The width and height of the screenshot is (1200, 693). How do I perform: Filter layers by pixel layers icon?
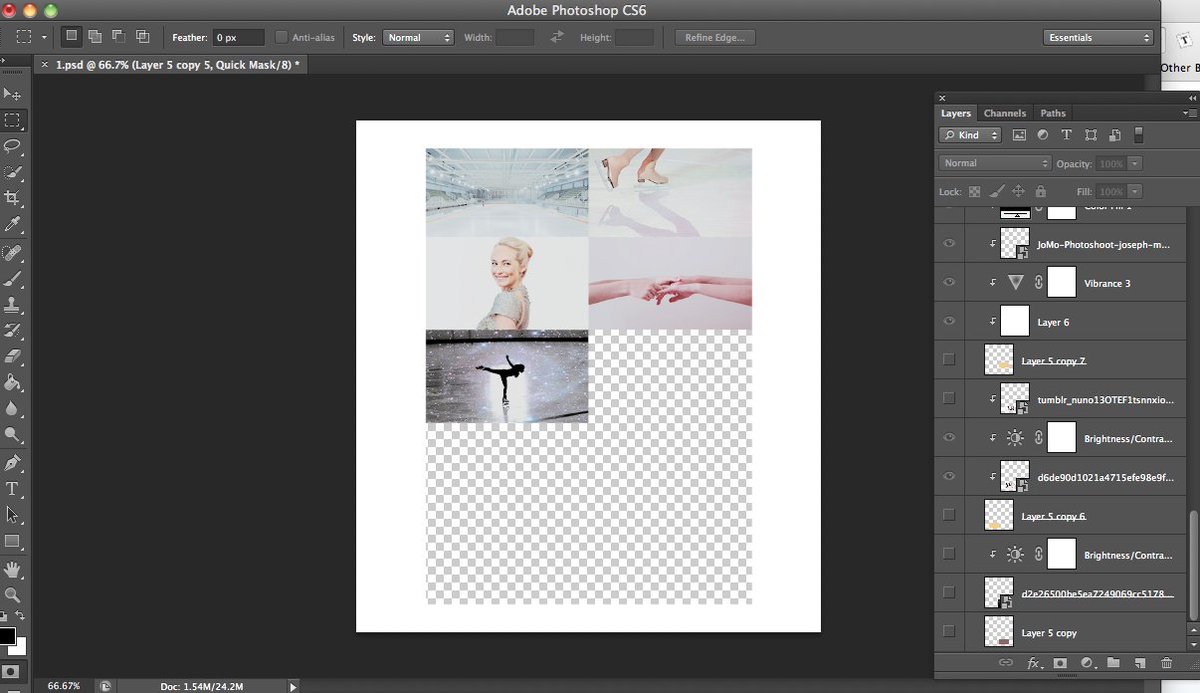1019,135
